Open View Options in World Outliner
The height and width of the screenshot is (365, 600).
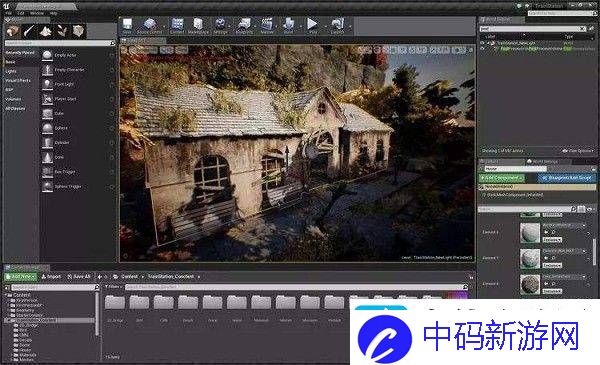[x=578, y=151]
